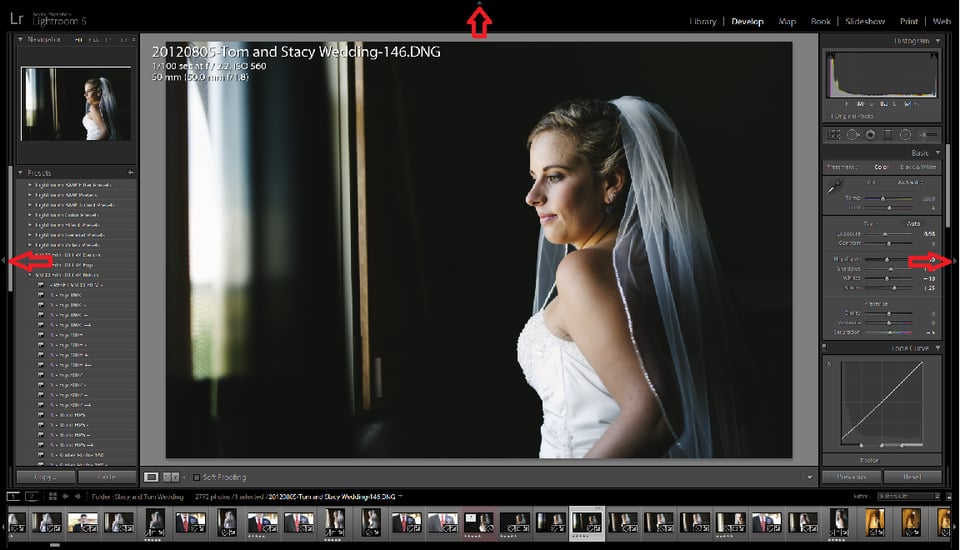Image resolution: width=960 pixels, height=550 pixels.
Task: Toggle the highlight clipping indicator in histogram
Action: [x=934, y=56]
